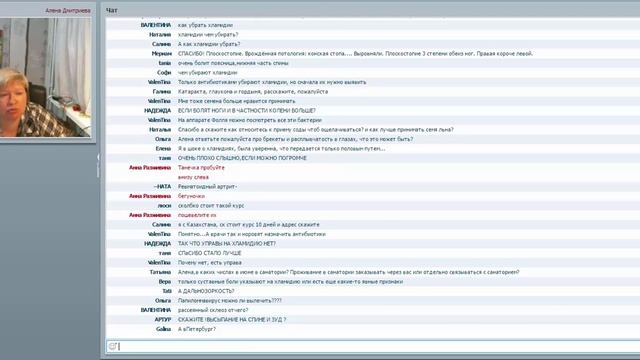Viewport: 640px width, 360px height.
Task: Select message "ОЧЕНЬ ПЛОХО СЛЫШНО, ЕСЛИ МОЖНО ПОГРОМЧЕ"
Action: tap(242, 158)
